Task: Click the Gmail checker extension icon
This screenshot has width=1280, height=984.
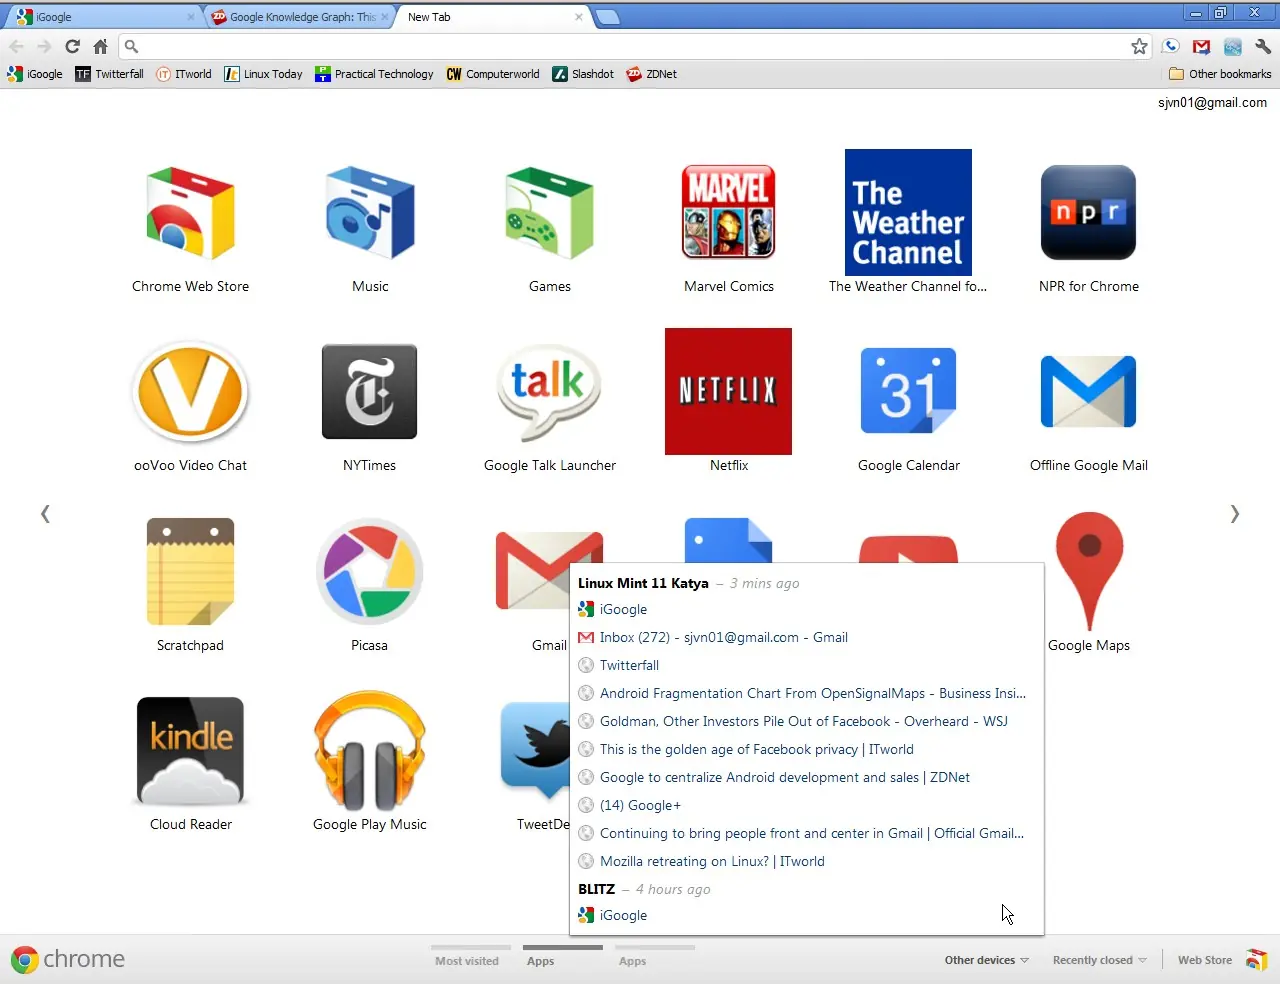Action: click(x=1201, y=46)
